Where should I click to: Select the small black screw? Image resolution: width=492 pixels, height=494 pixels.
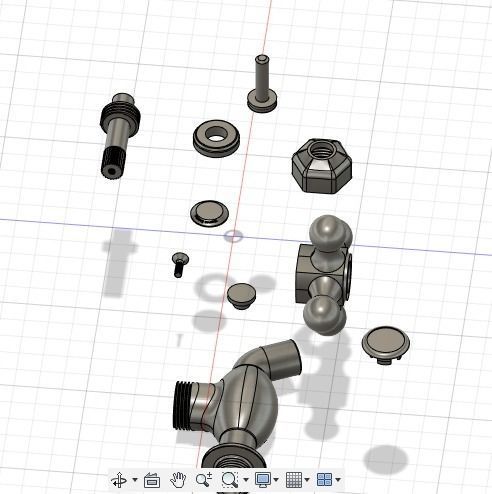(x=180, y=265)
